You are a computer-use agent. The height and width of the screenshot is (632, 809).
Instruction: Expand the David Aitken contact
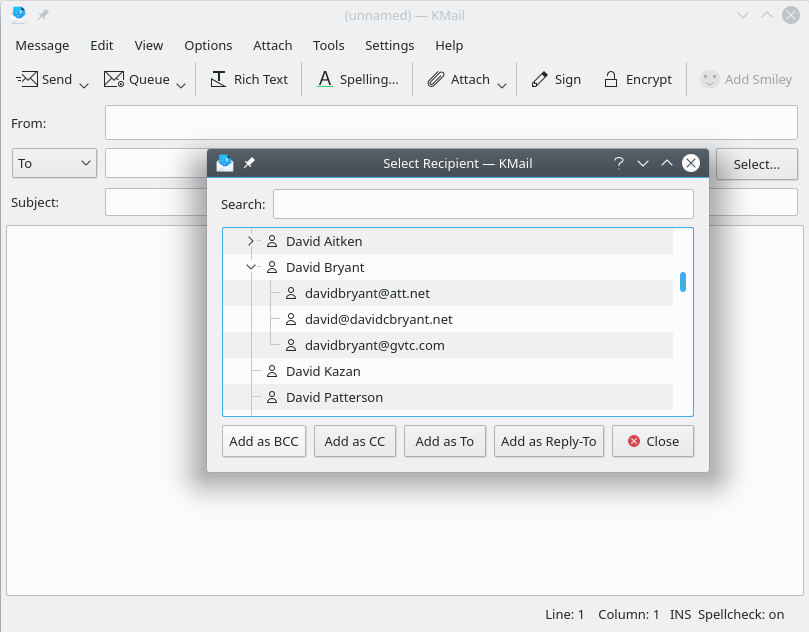(x=251, y=241)
